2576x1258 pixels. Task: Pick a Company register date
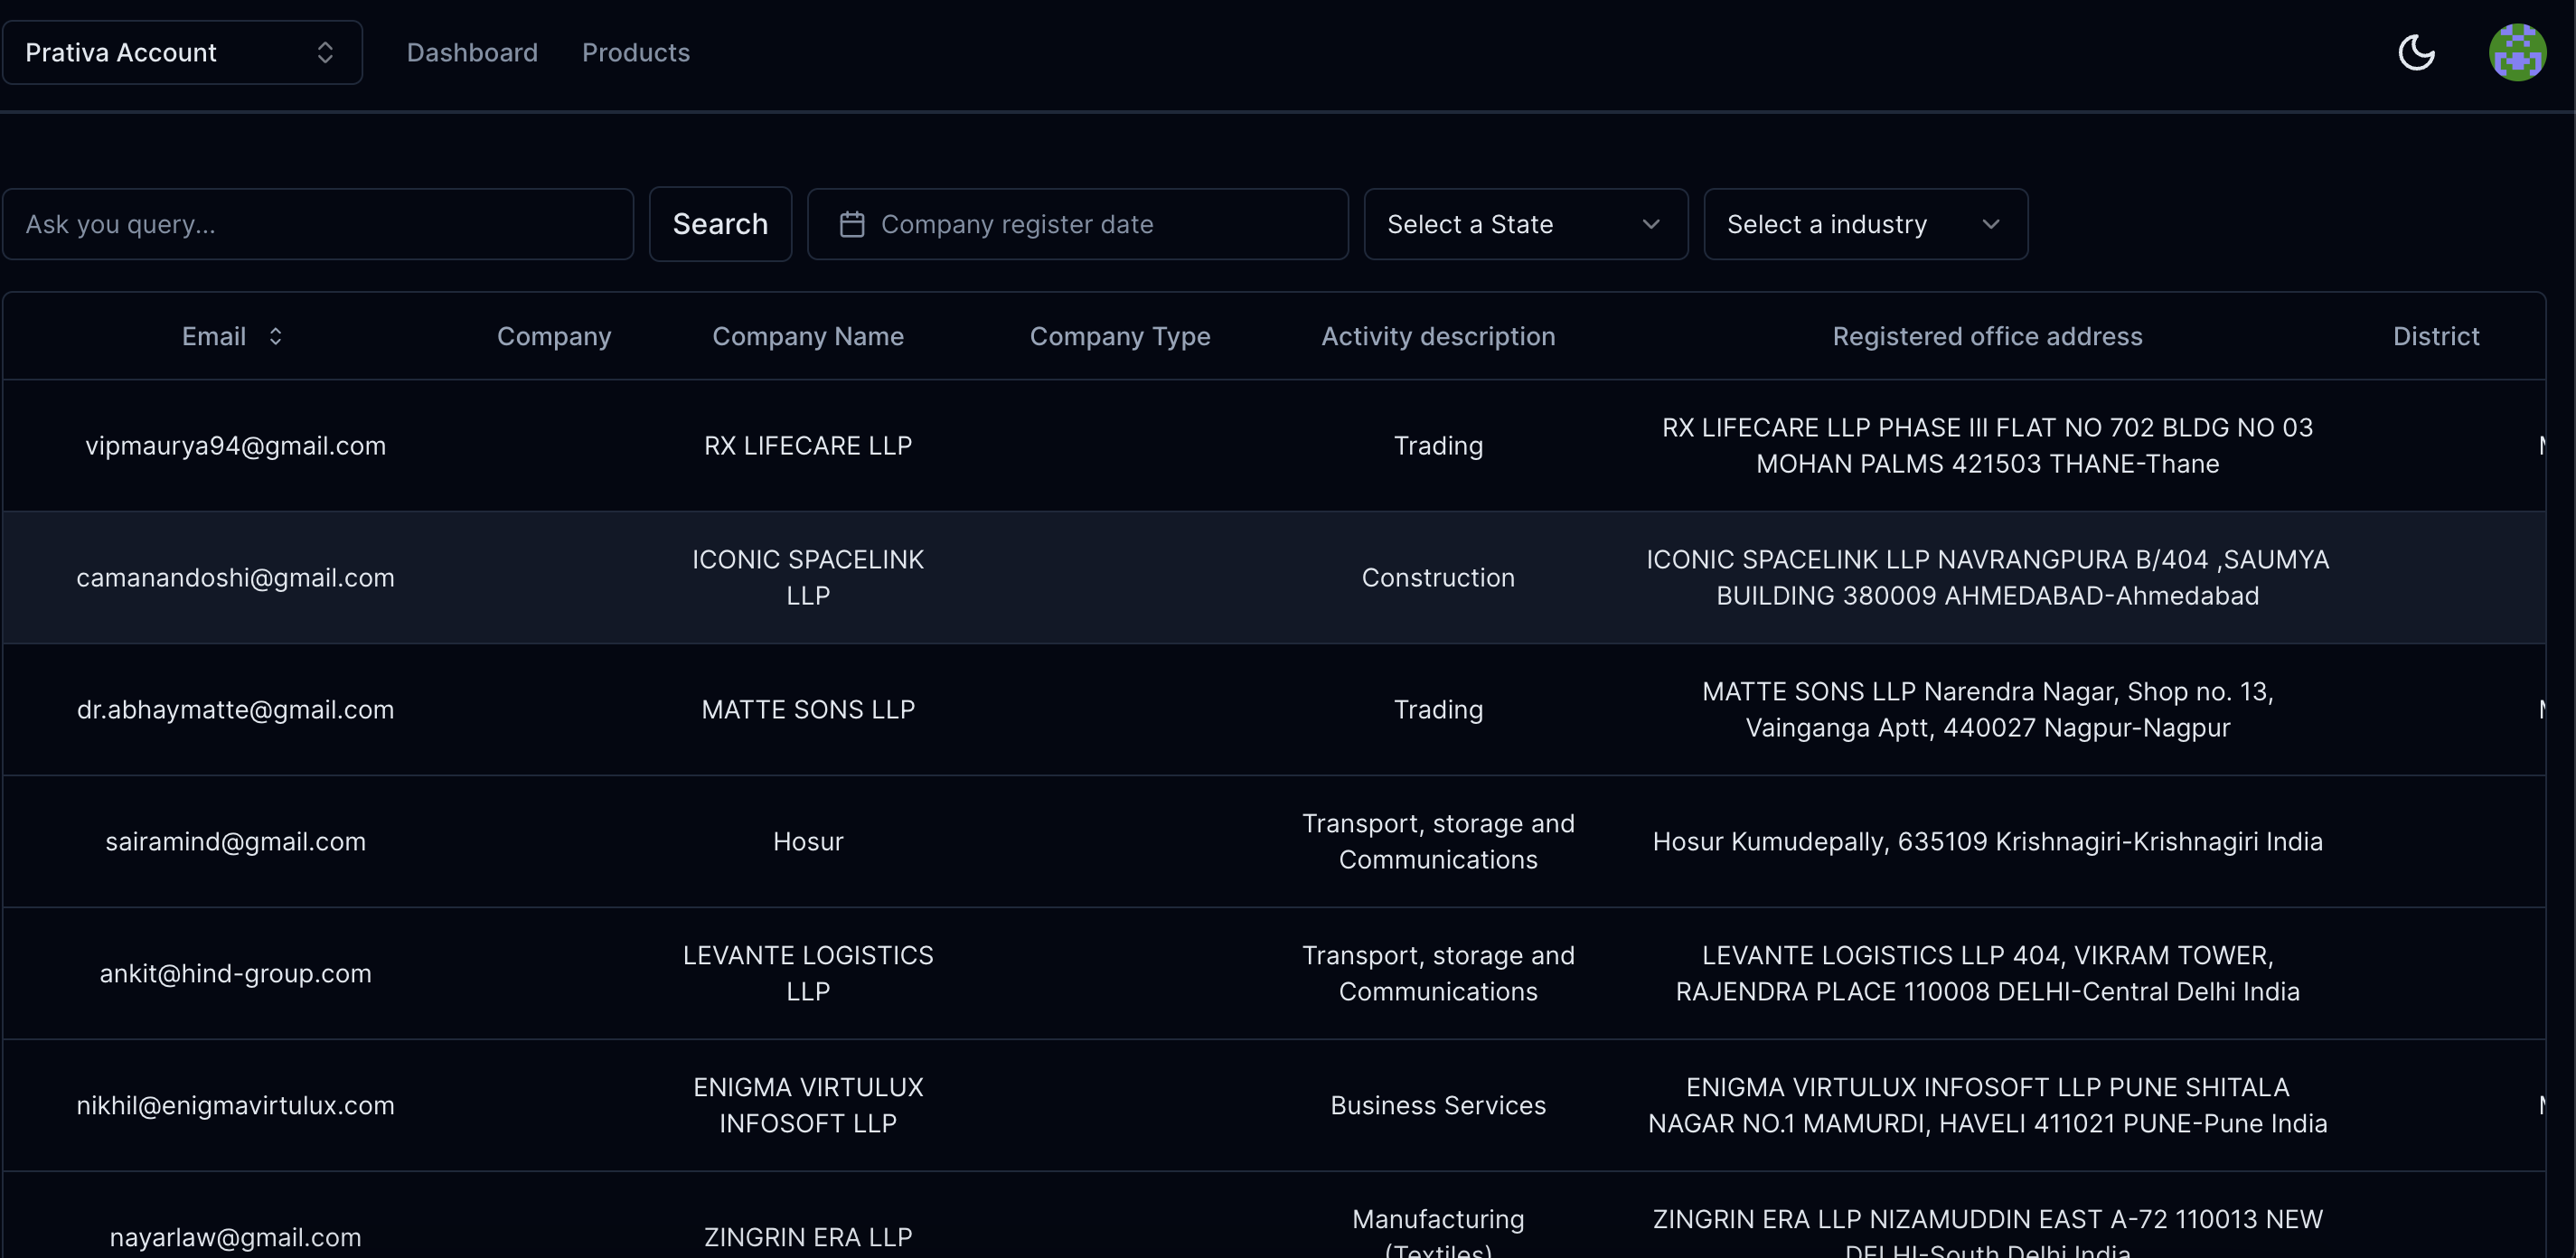1077,224
